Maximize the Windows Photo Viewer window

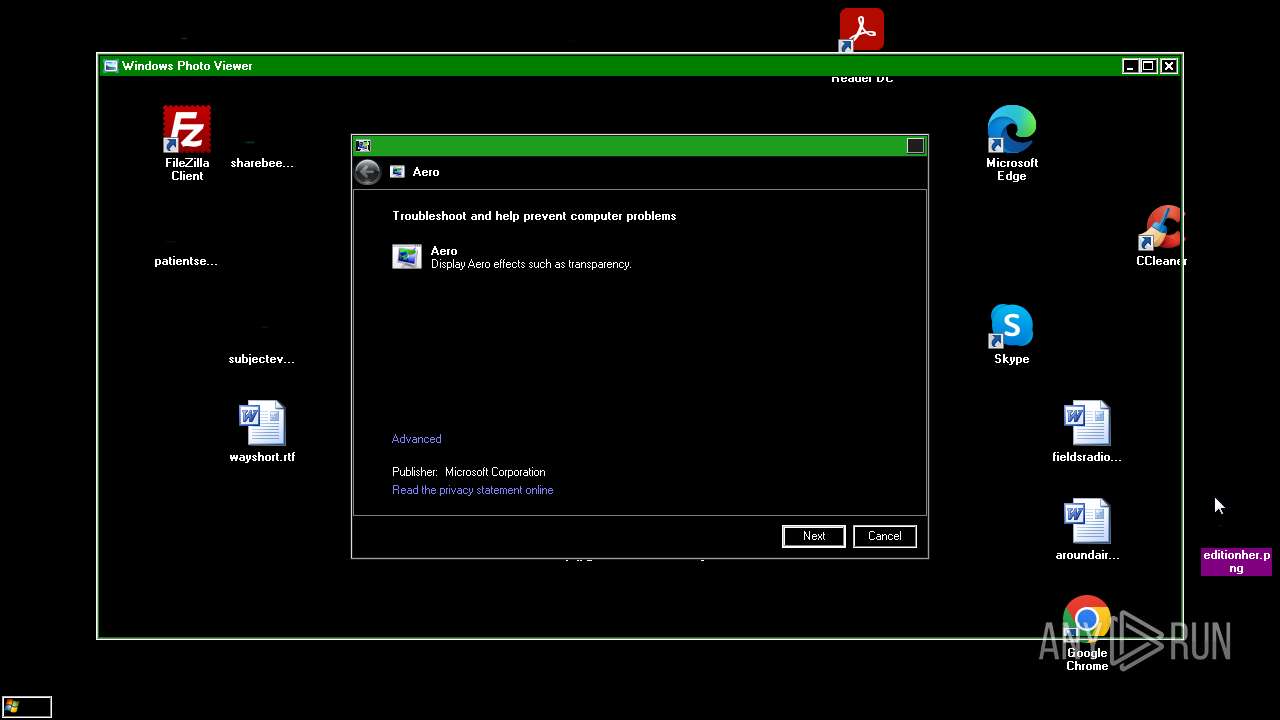pyautogui.click(x=1149, y=66)
